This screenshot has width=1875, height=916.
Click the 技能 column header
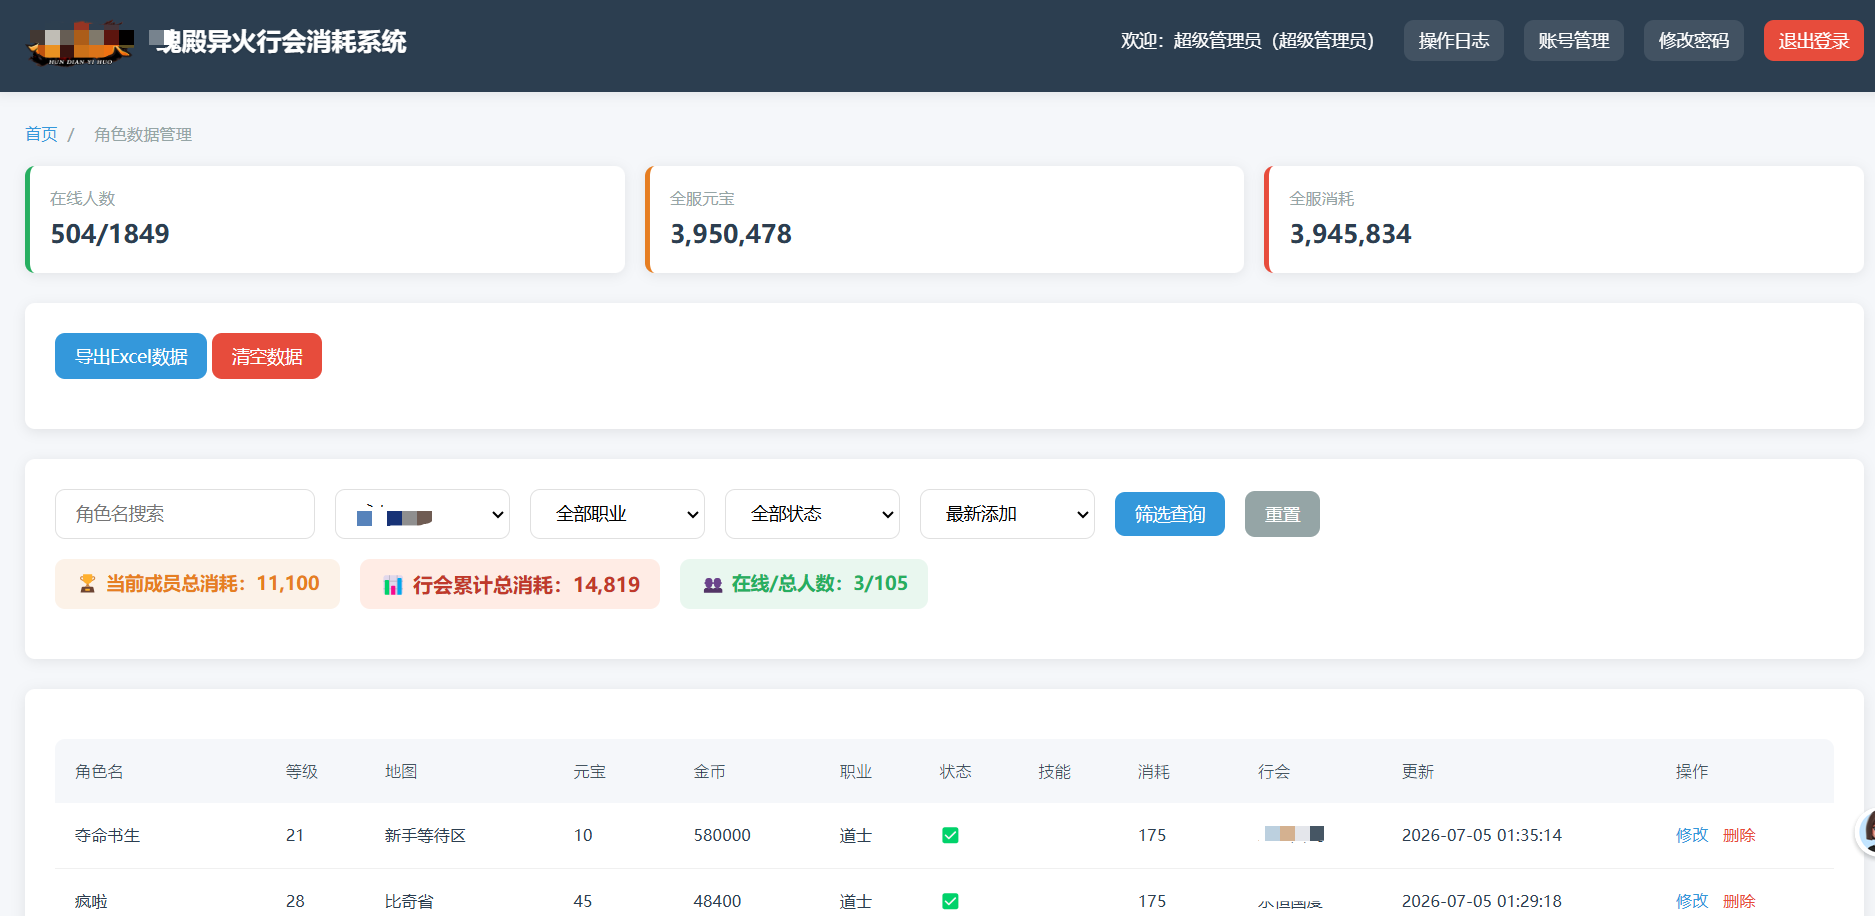click(1055, 771)
